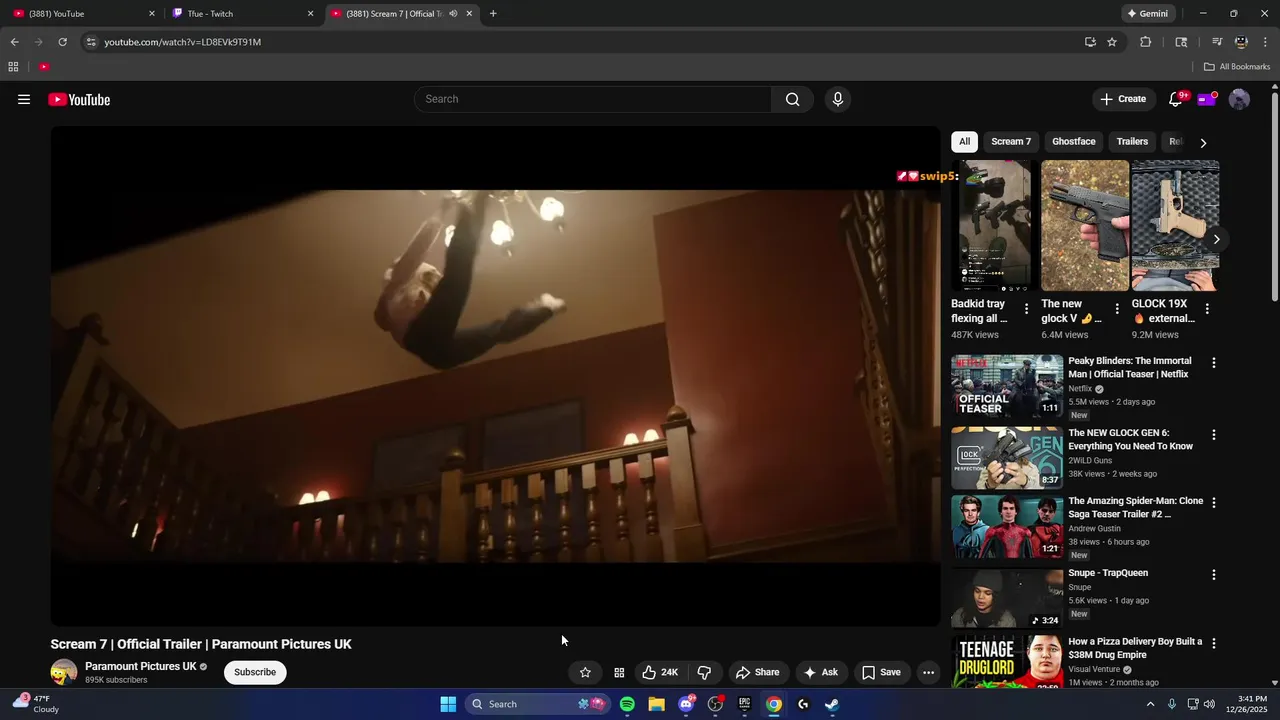This screenshot has width=1280, height=720.
Task: Bookmark this page with the star
Action: pyautogui.click(x=1112, y=42)
